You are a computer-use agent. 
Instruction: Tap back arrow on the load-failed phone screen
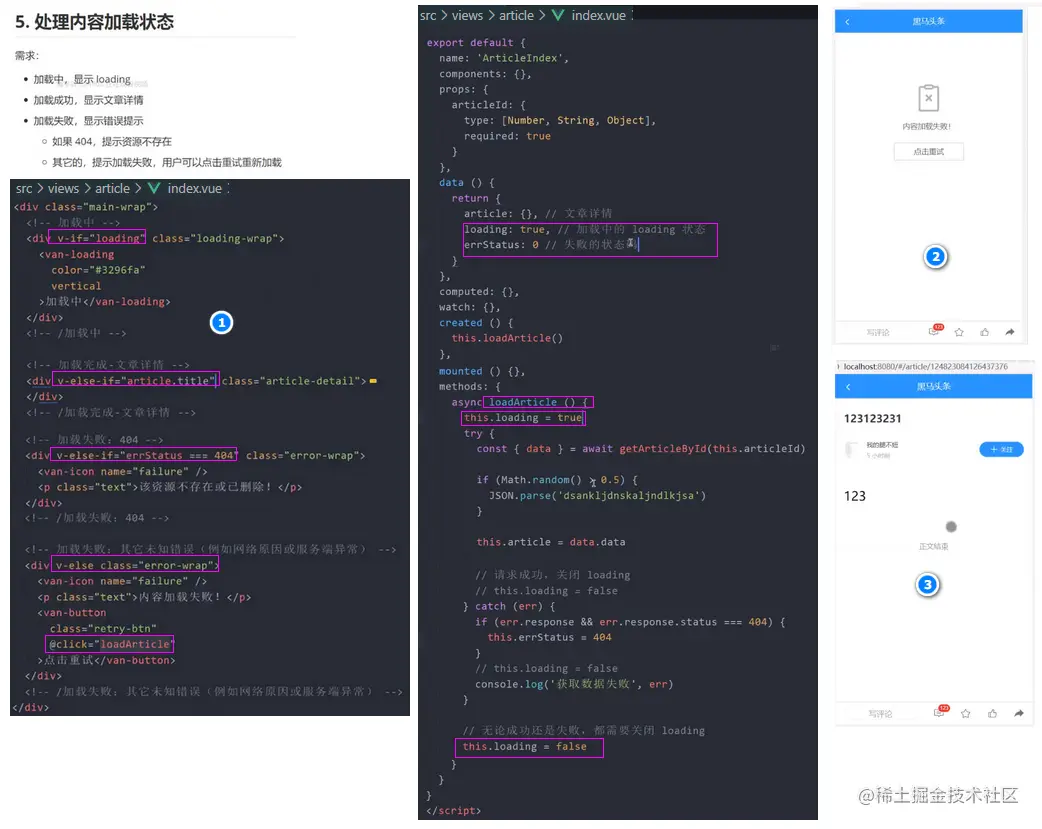[x=847, y=22]
